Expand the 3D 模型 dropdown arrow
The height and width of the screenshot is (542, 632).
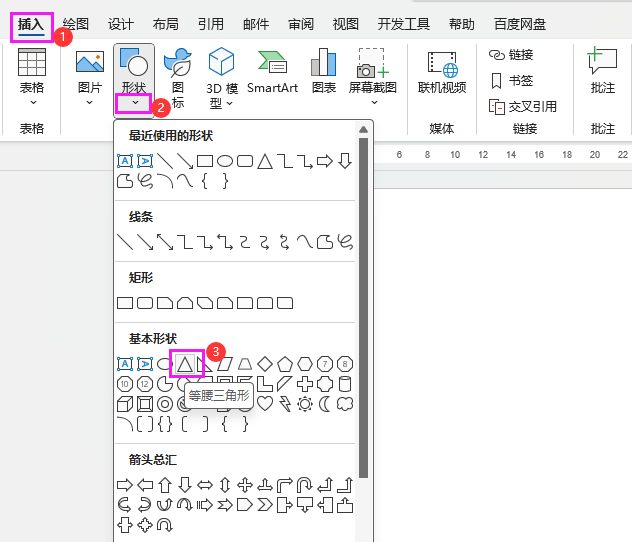(x=230, y=104)
